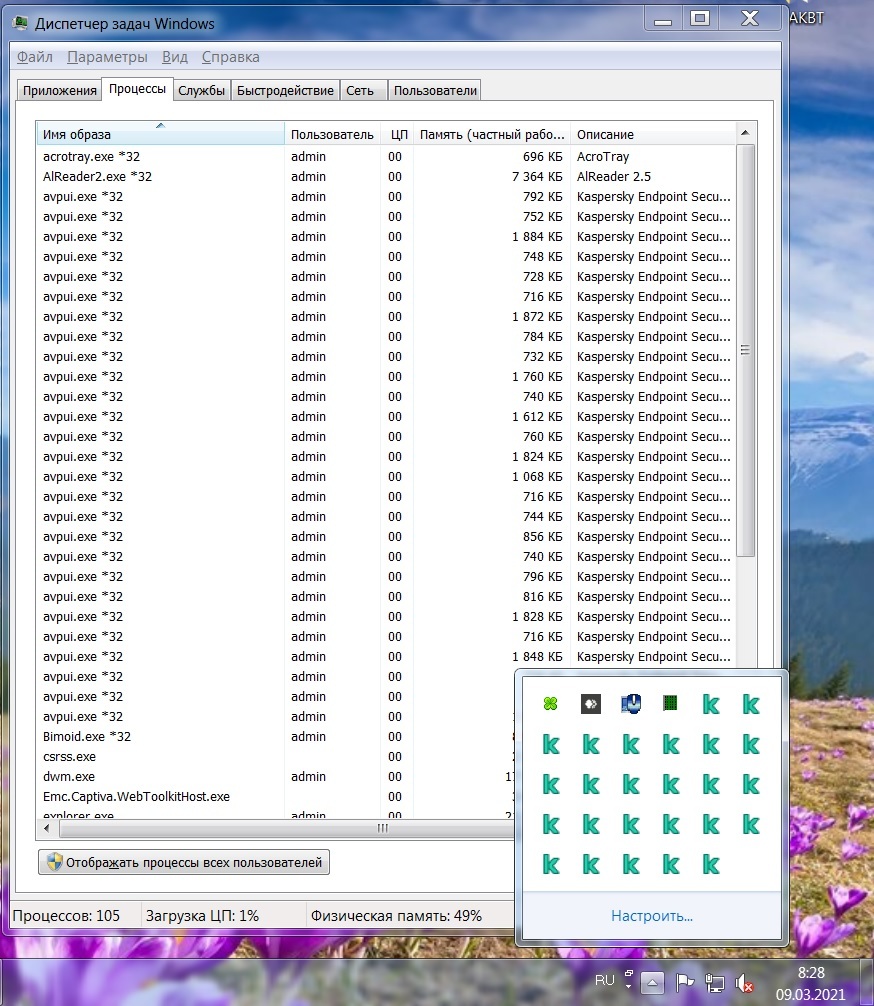Open the blue mouse tray icon

point(631,704)
